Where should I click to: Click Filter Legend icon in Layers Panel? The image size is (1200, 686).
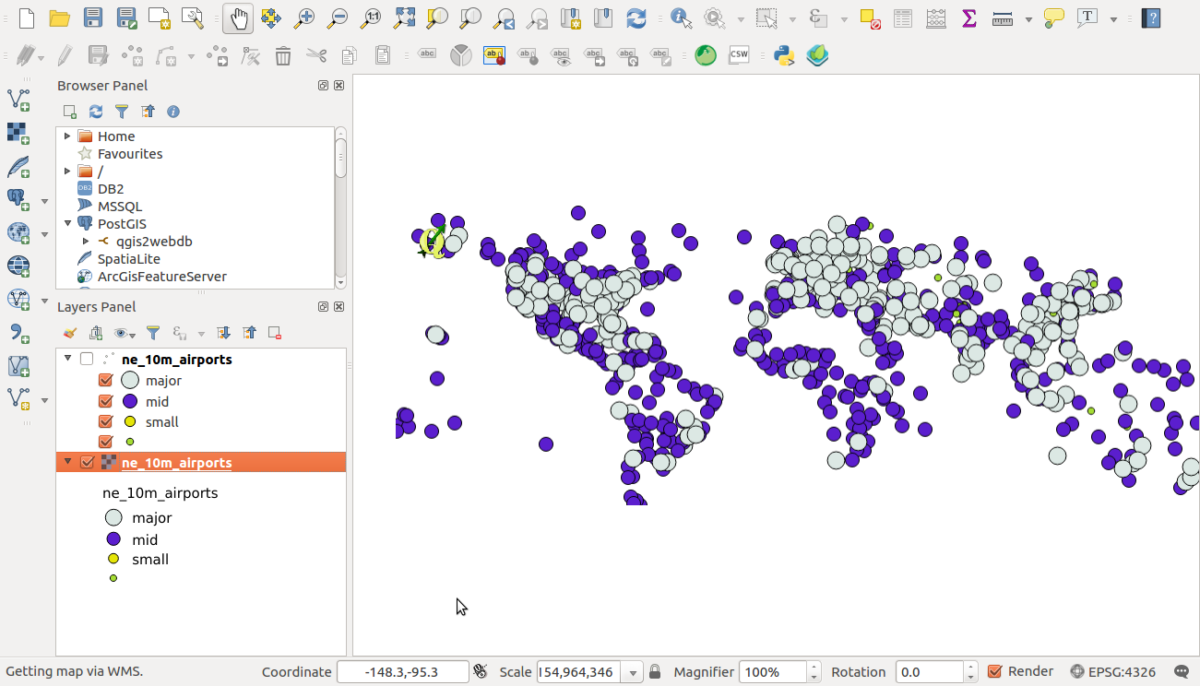click(153, 333)
